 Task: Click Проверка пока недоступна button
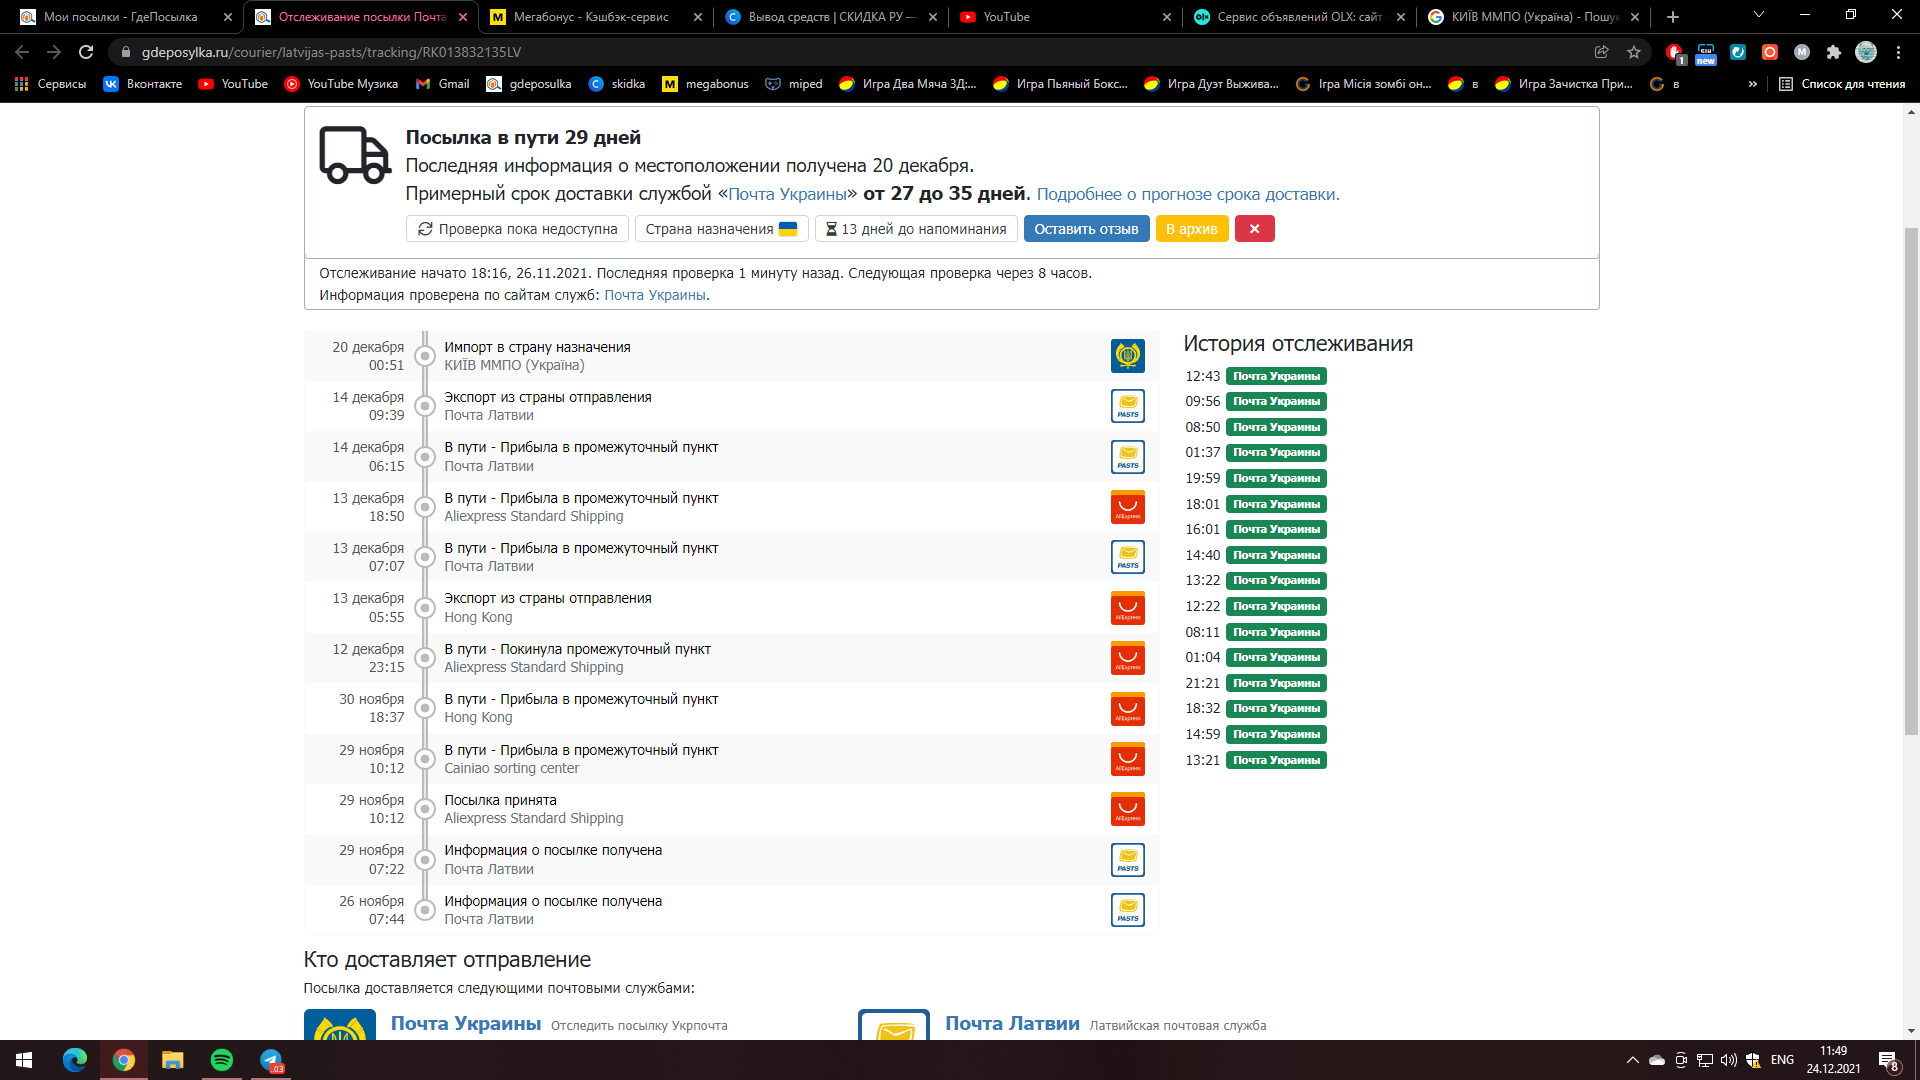518,229
